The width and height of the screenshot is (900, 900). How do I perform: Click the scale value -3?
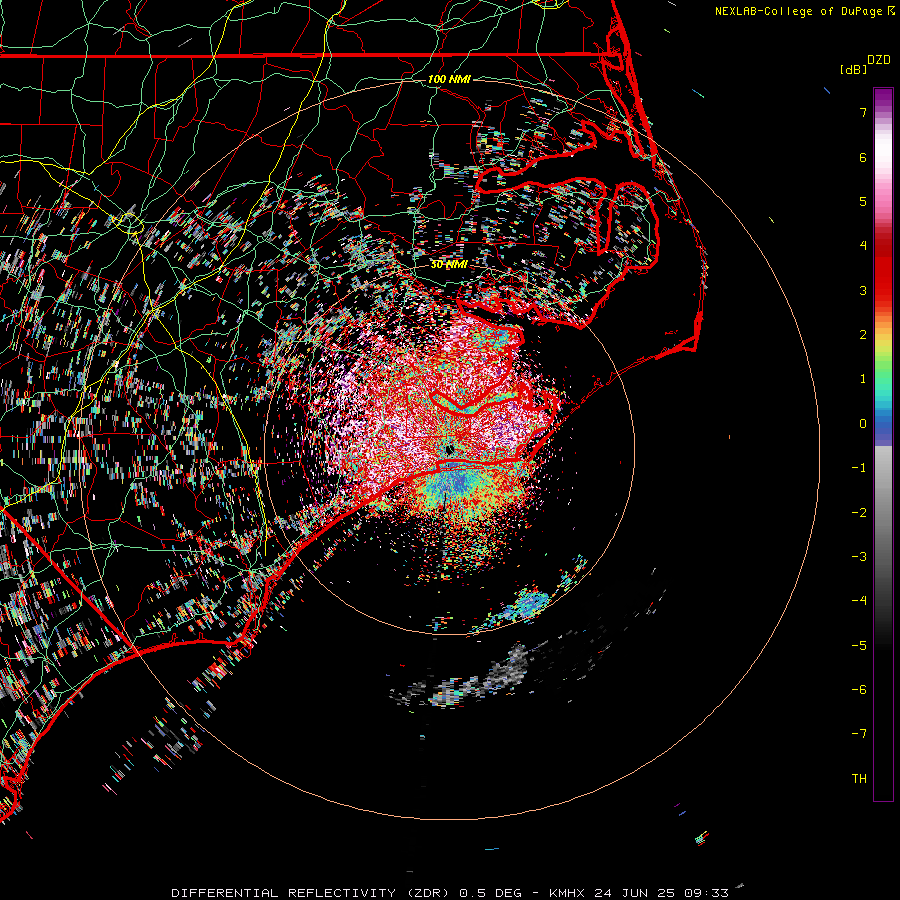pos(859,557)
